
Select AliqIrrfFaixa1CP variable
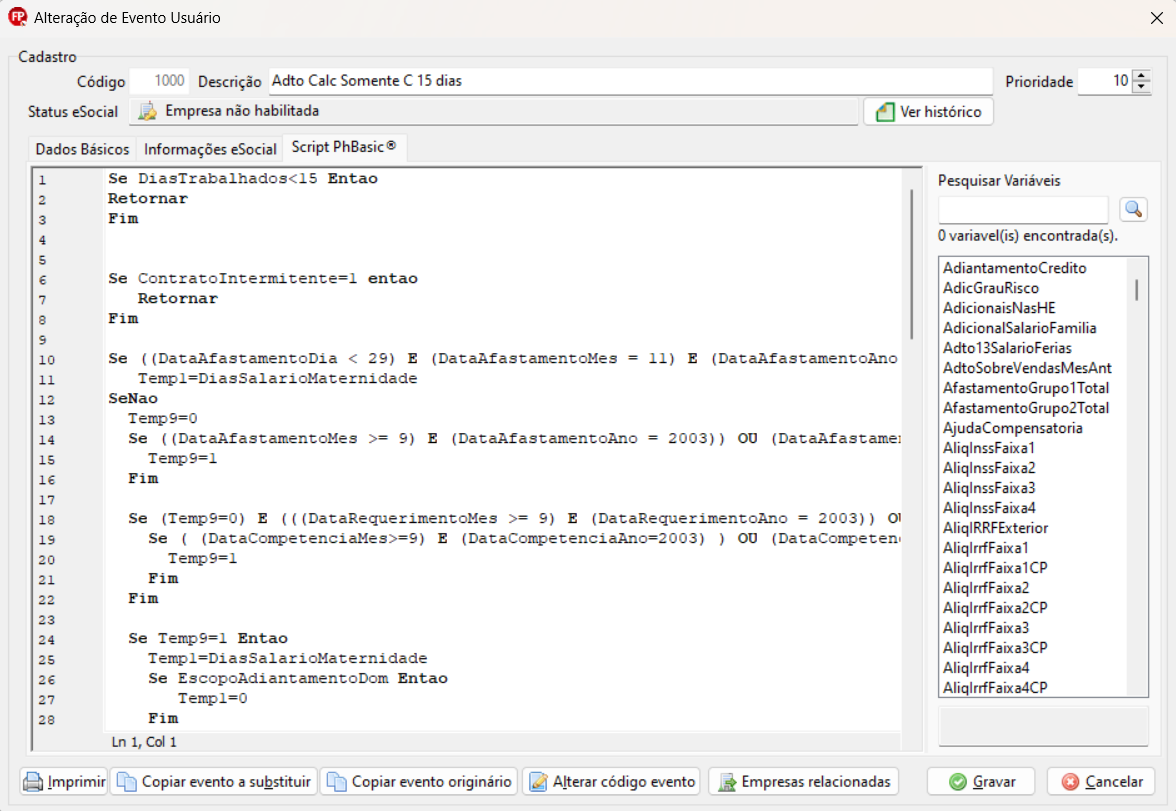tap(994, 568)
